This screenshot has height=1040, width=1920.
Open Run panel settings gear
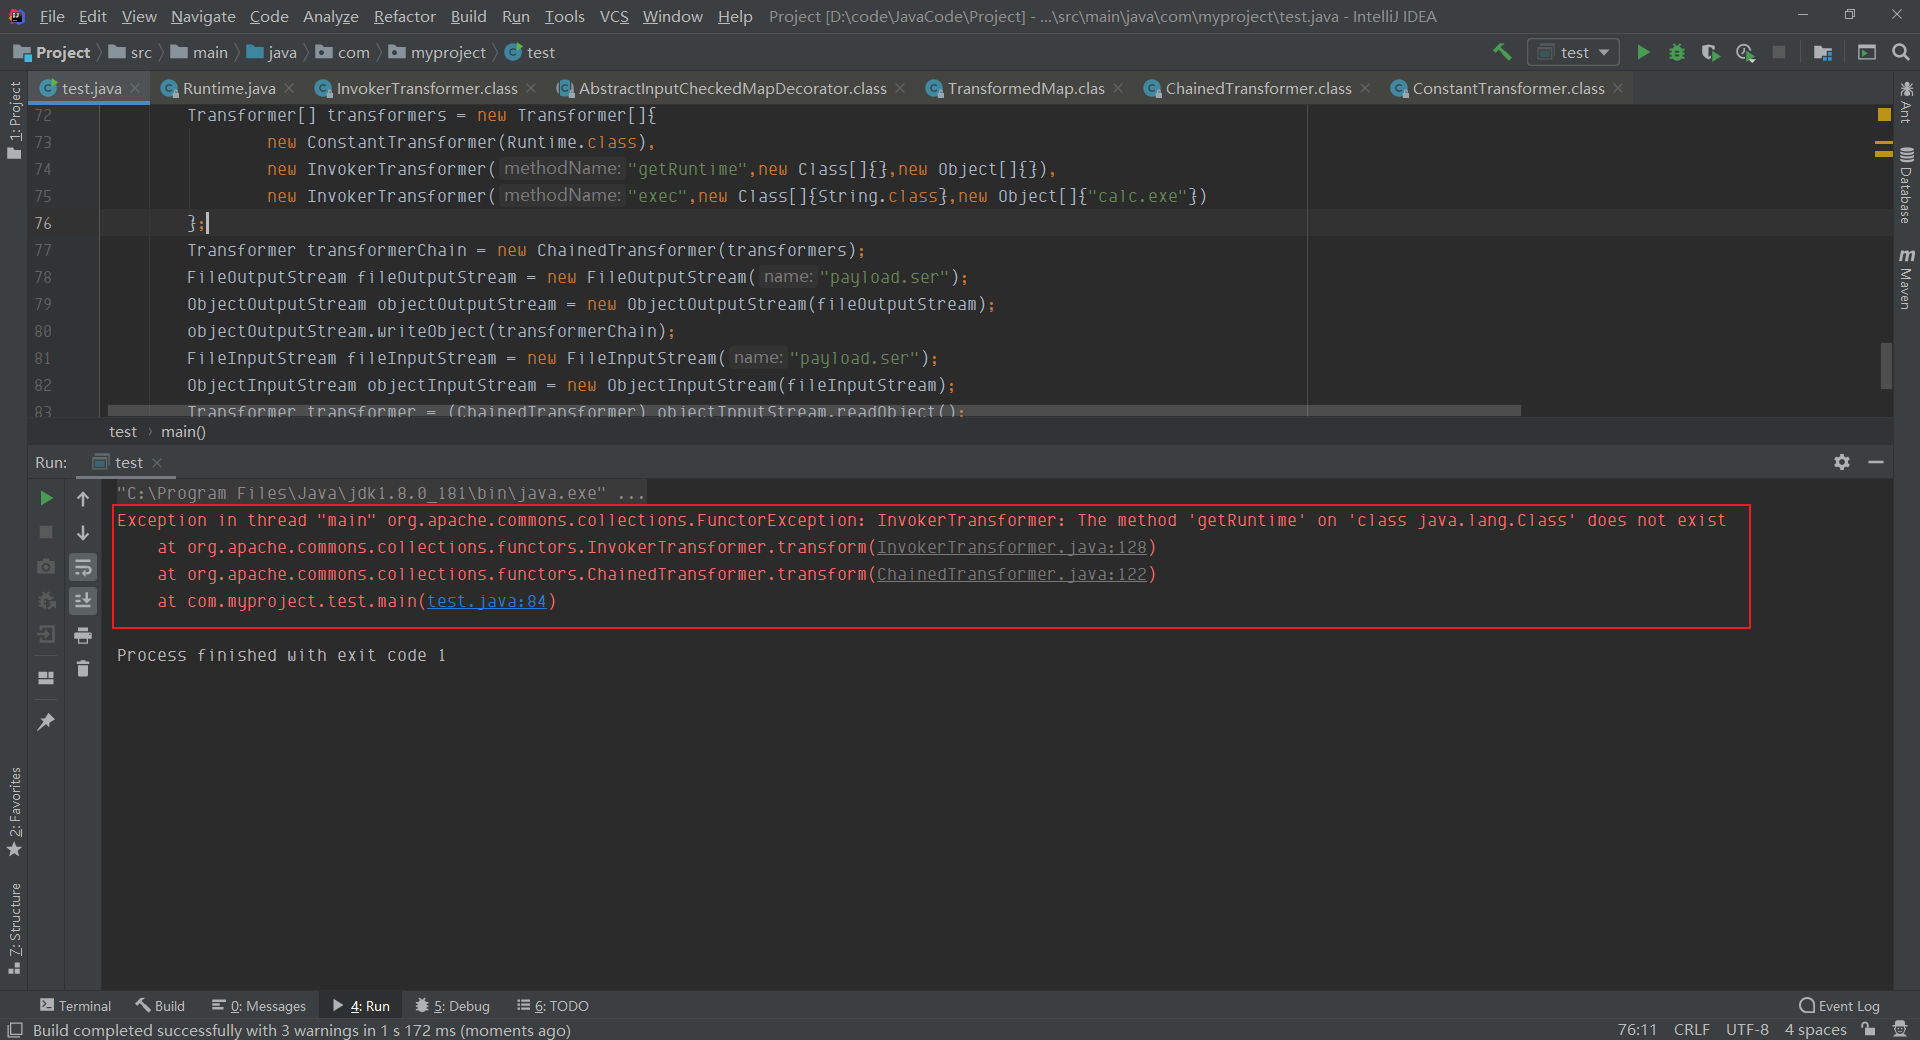click(x=1842, y=462)
